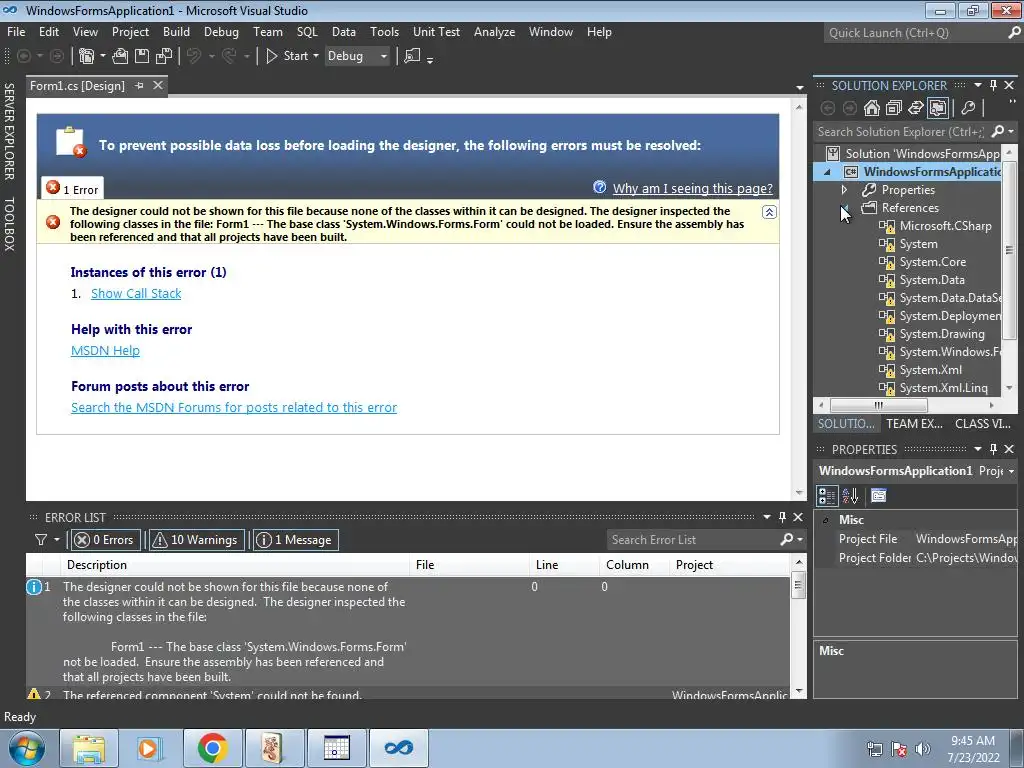Click the Redo toolbar icon
This screenshot has width=1024, height=768.
(x=229, y=56)
